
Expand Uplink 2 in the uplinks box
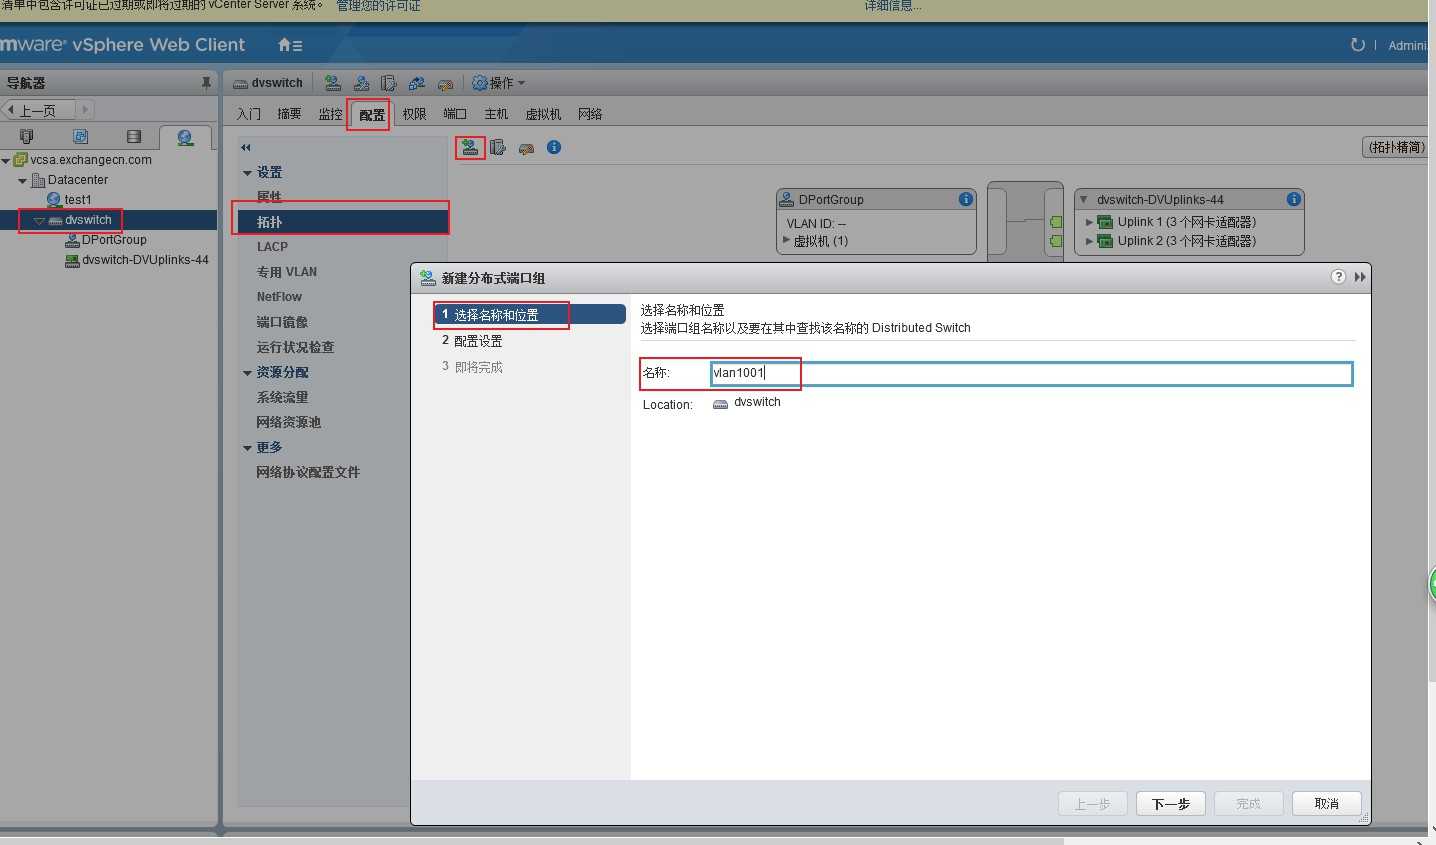[x=1089, y=241]
